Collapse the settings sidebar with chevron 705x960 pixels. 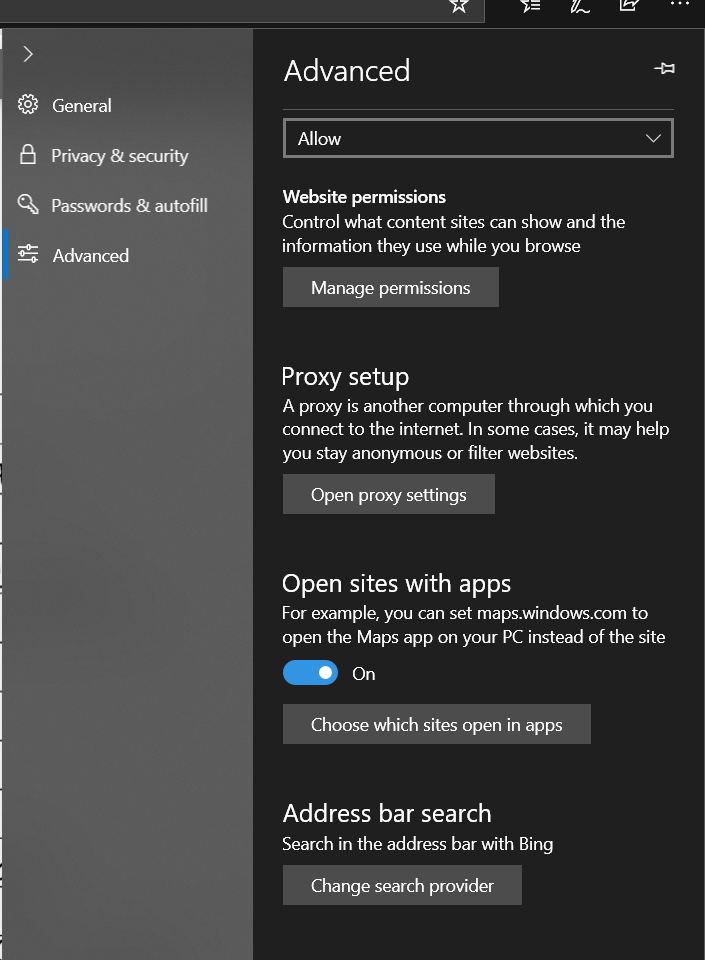point(28,54)
